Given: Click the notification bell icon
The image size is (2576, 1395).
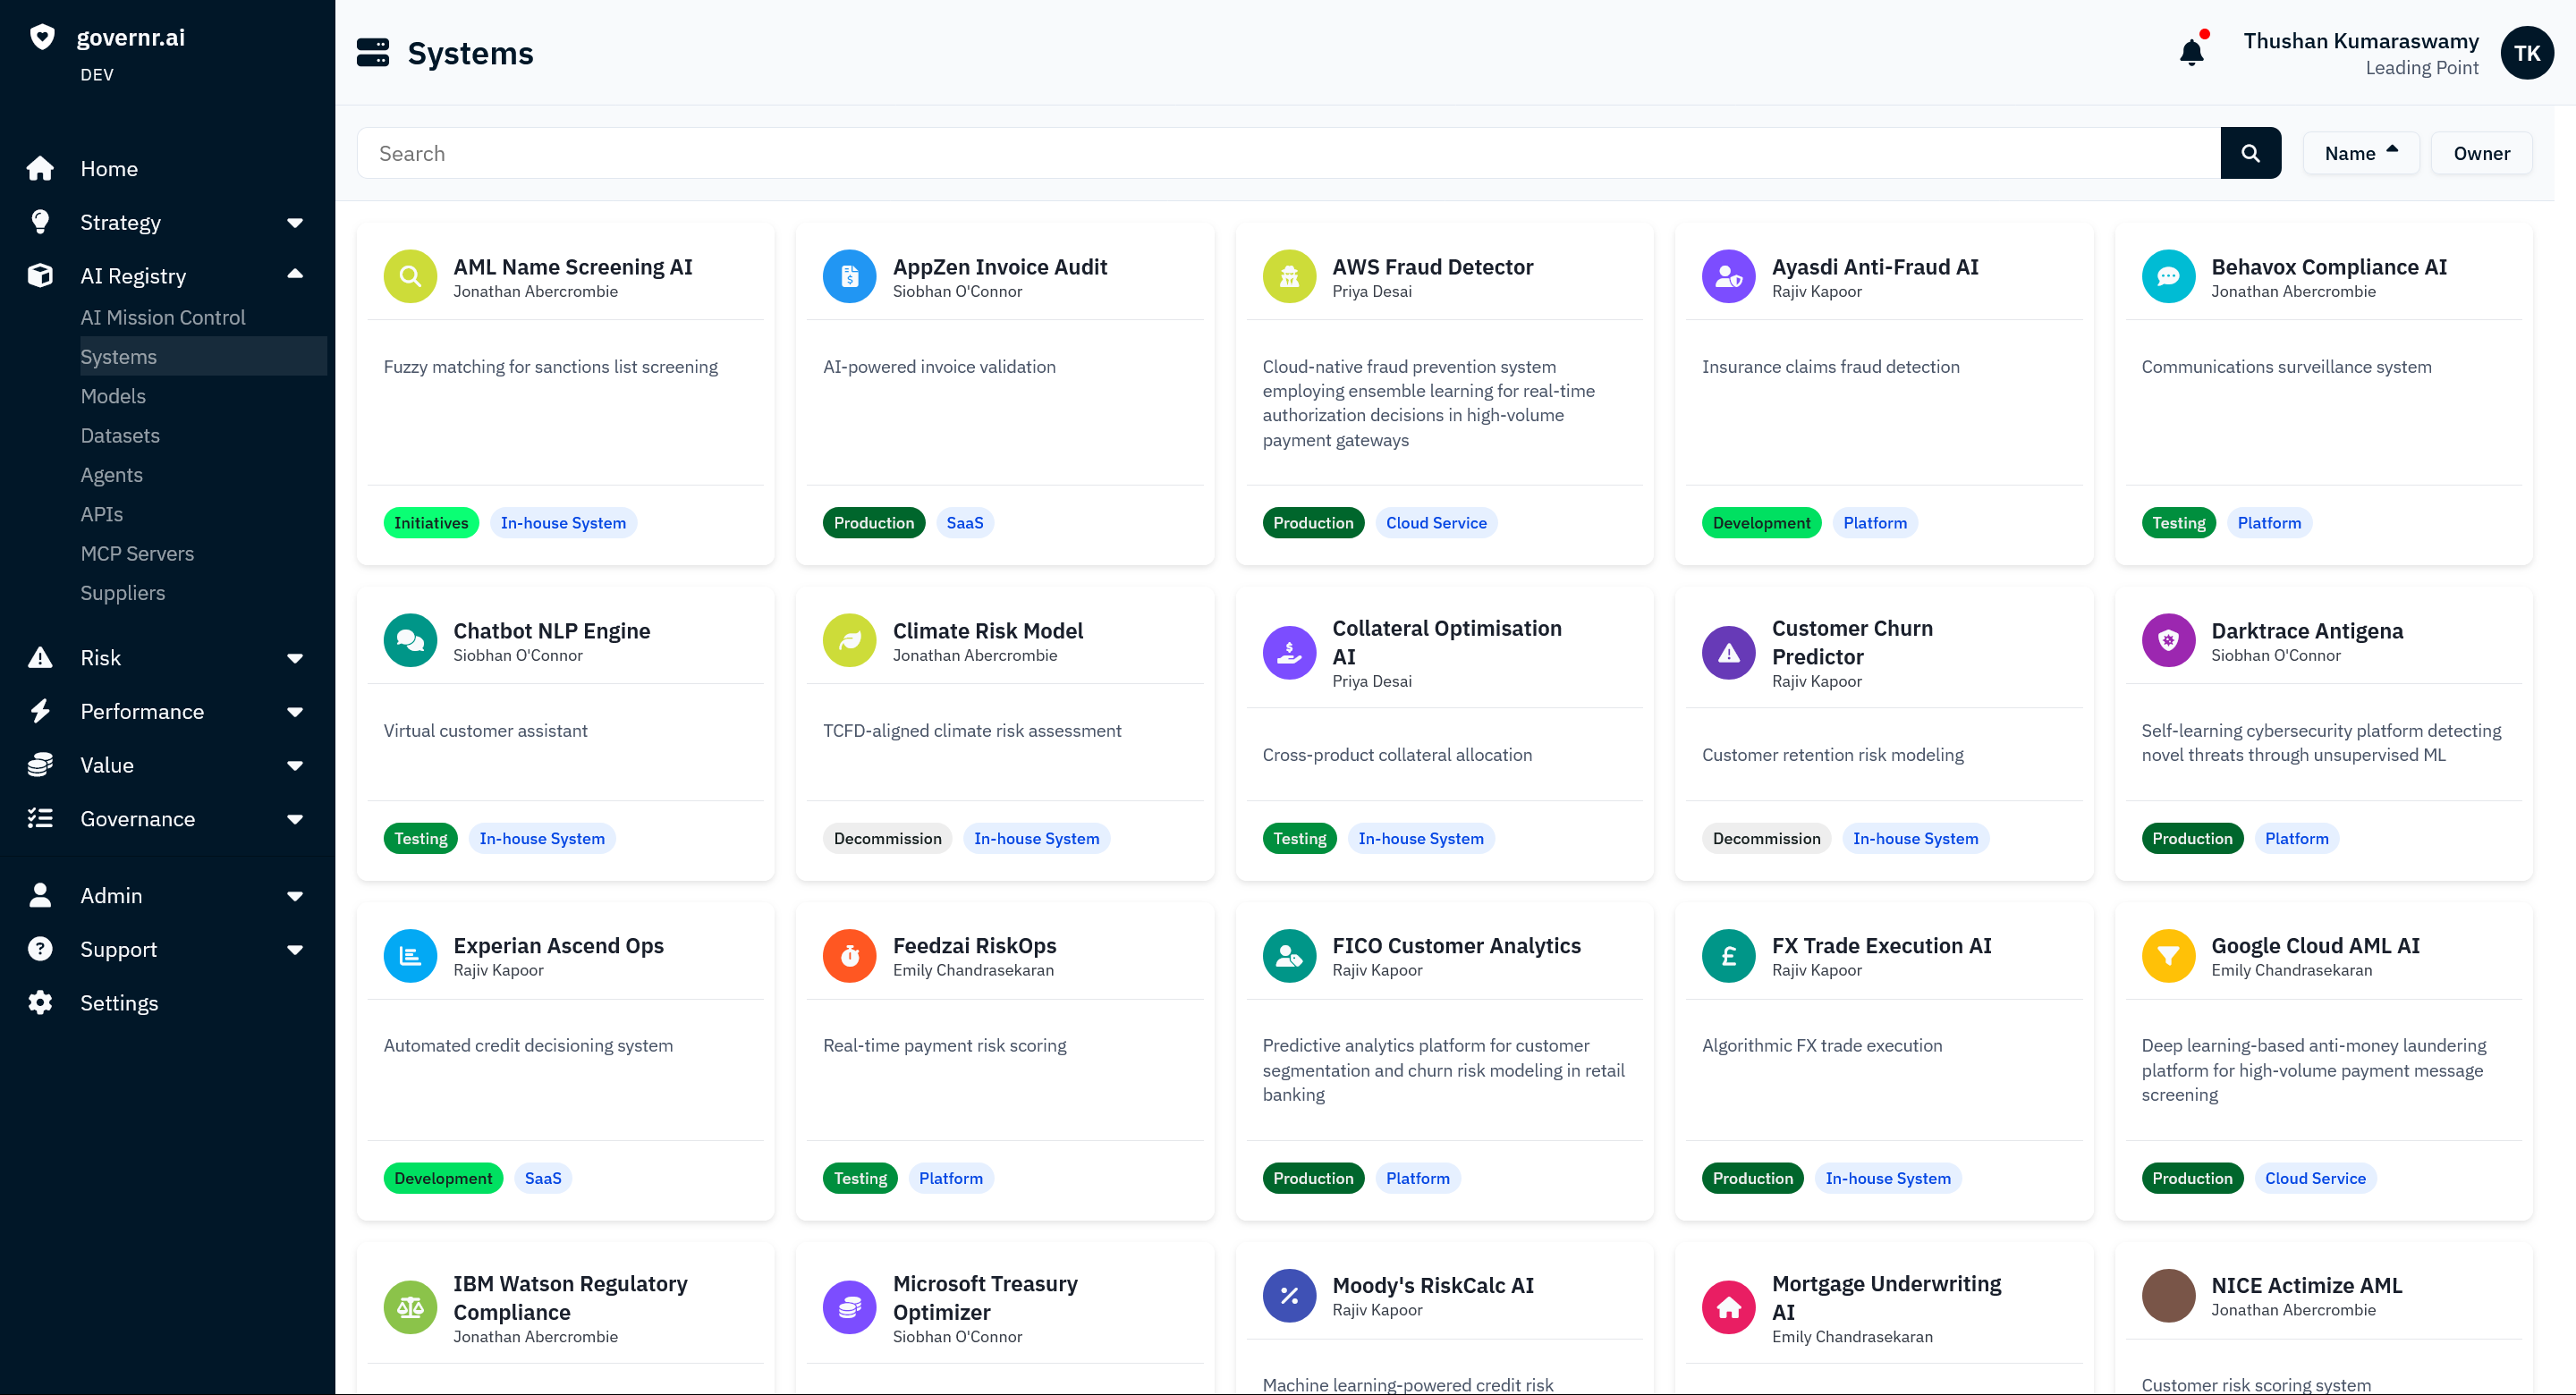Looking at the screenshot, I should pyautogui.click(x=2191, y=52).
